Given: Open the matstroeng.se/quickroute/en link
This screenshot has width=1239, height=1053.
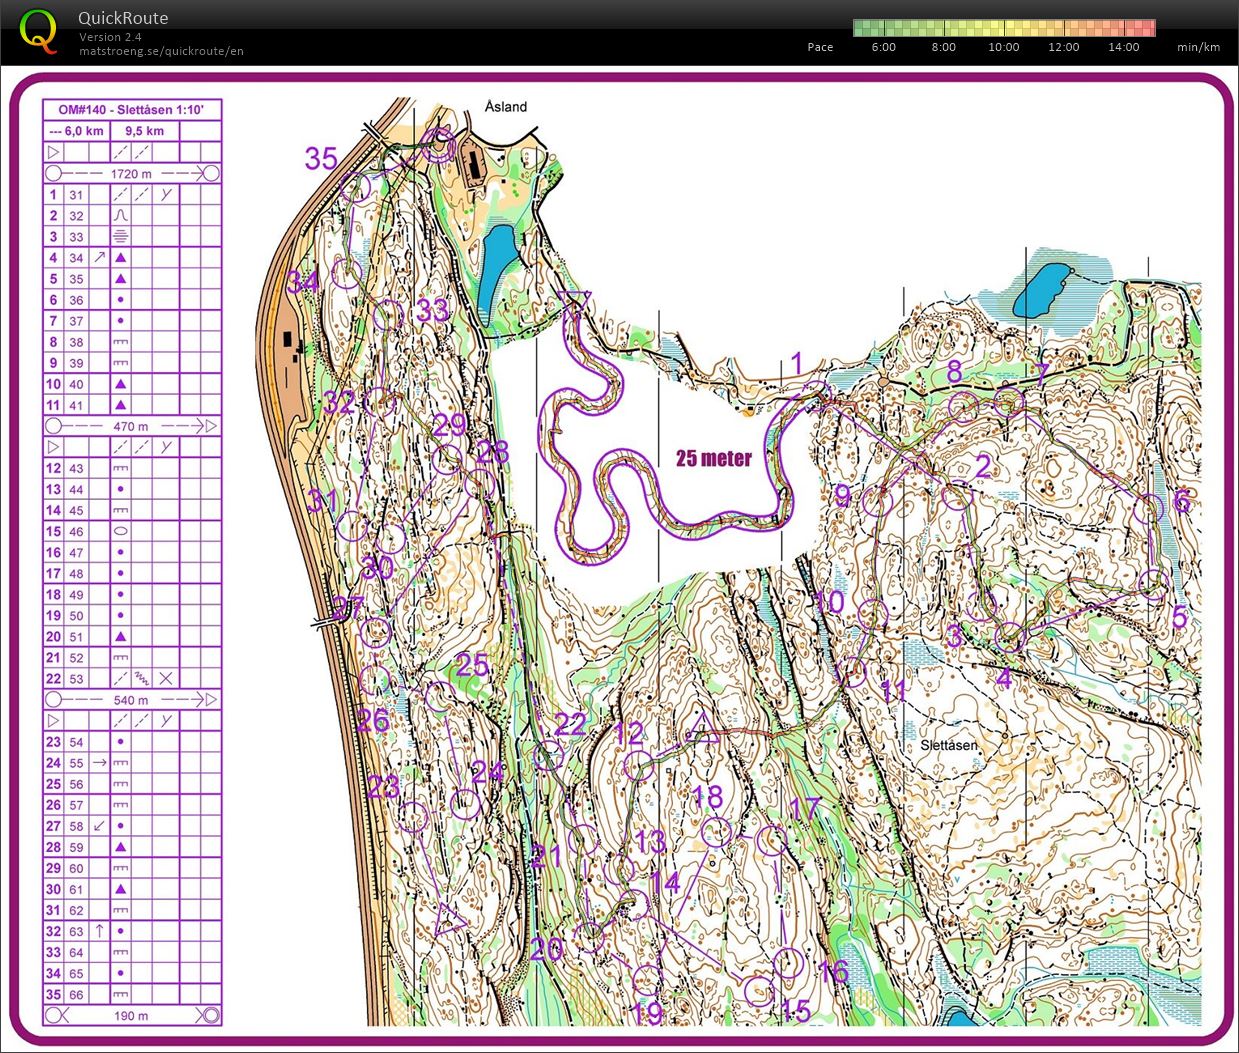Looking at the screenshot, I should click(161, 51).
